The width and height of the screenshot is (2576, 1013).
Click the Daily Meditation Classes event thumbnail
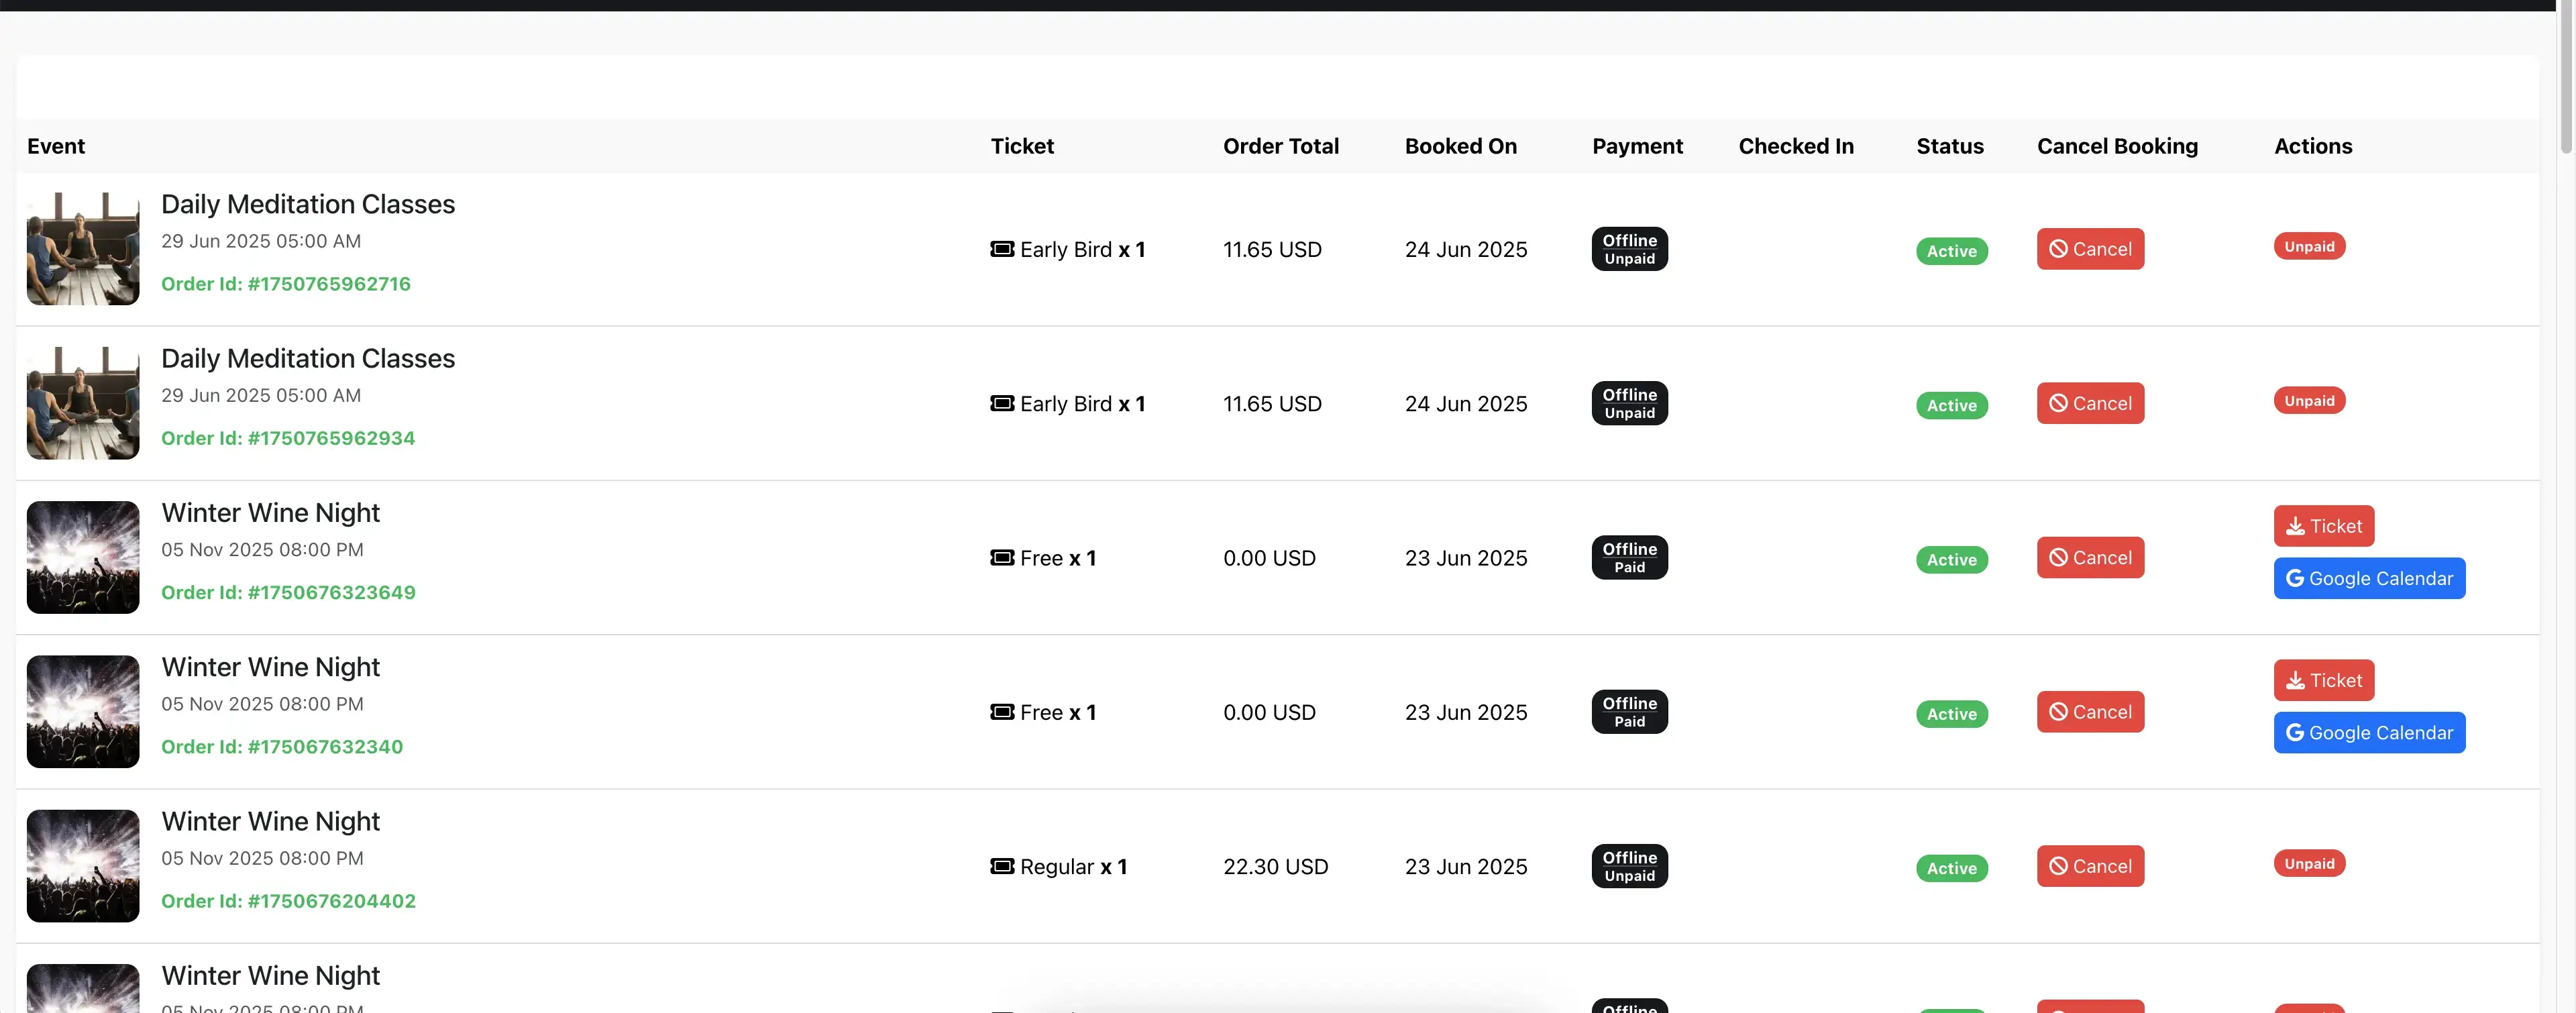(83, 248)
